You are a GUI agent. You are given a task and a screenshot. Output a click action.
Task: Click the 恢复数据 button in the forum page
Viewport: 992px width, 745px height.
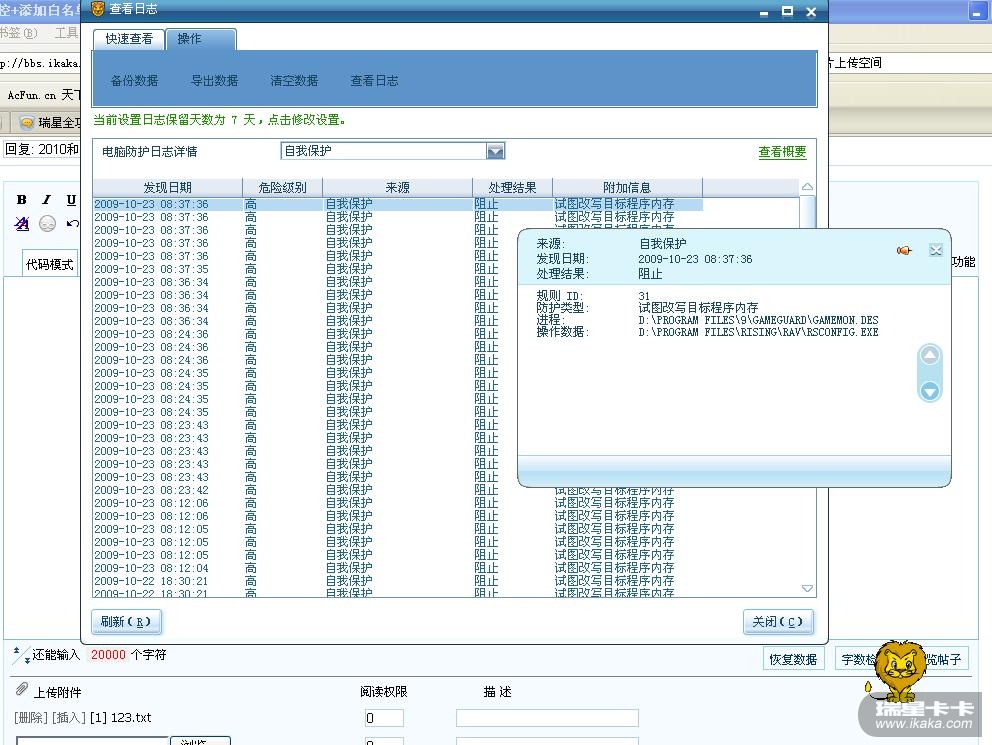(x=793, y=660)
